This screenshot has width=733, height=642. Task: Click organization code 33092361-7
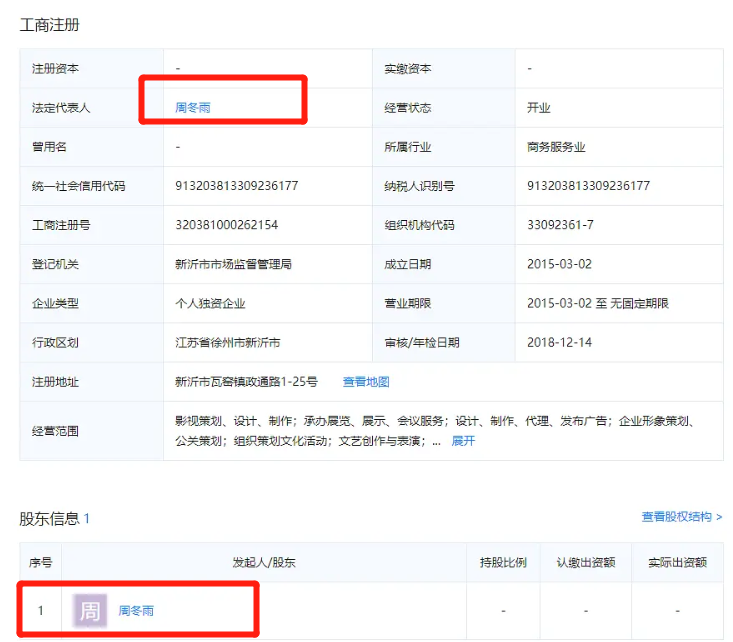pos(560,225)
